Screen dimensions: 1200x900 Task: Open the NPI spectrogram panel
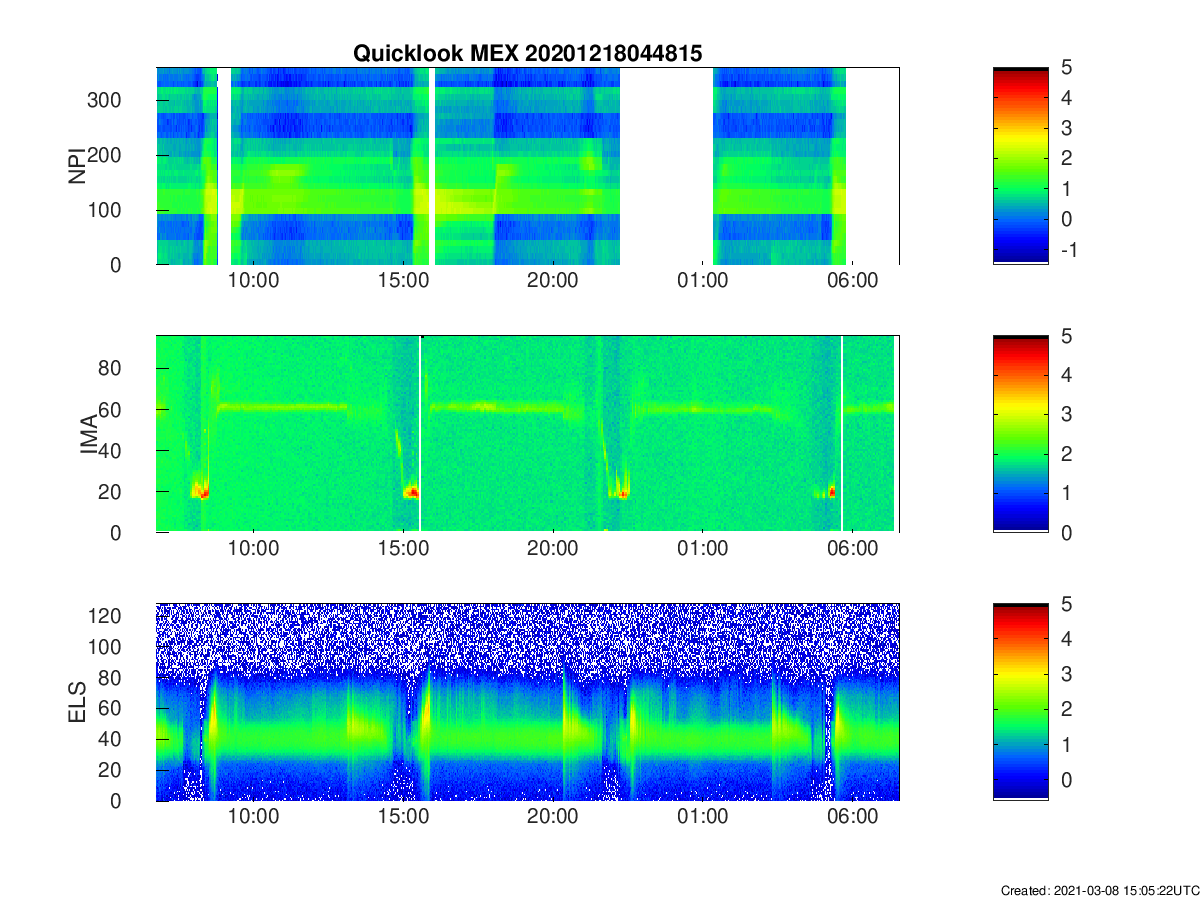click(527, 166)
